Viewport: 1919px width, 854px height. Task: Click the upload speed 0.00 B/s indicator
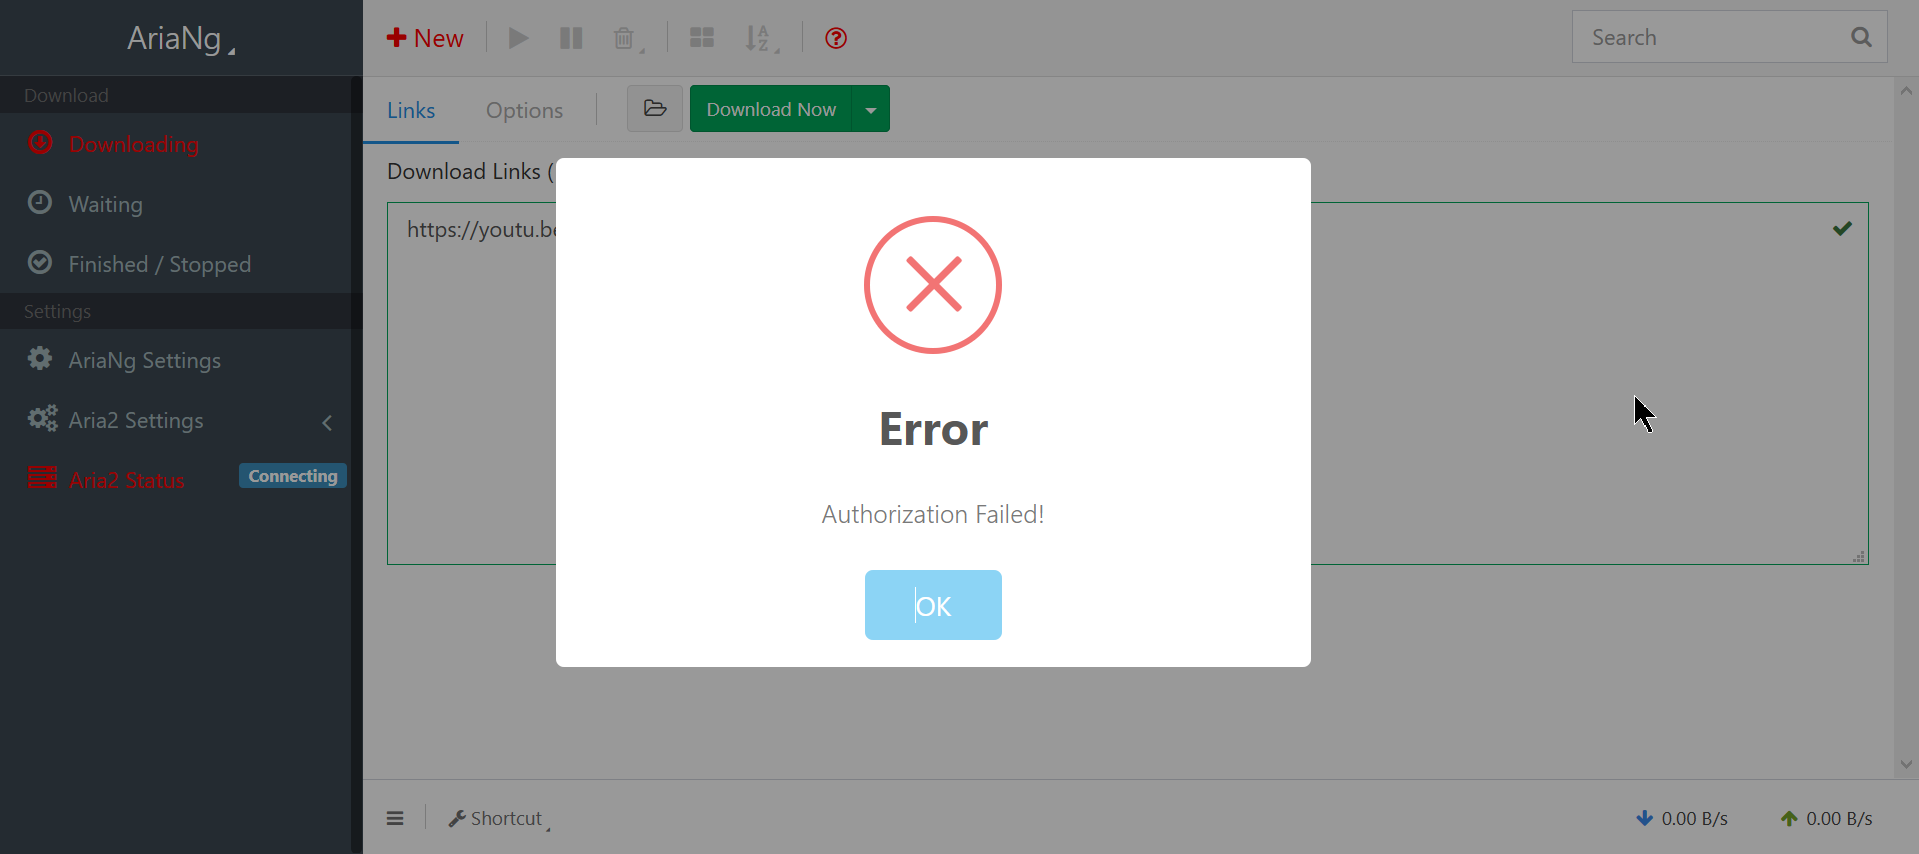click(x=1826, y=818)
